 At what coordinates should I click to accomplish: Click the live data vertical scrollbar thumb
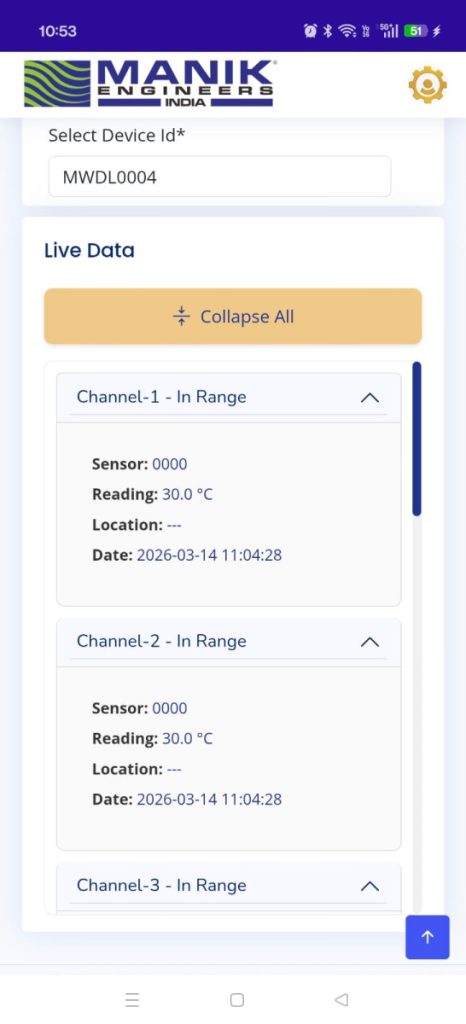tap(417, 439)
